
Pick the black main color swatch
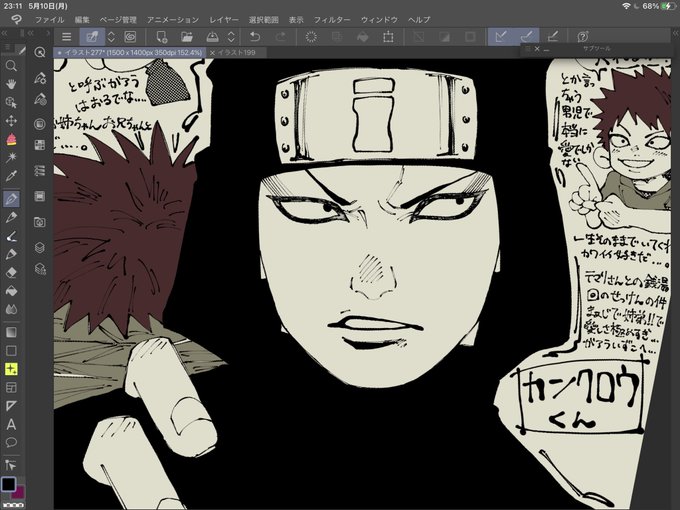tap(8, 484)
